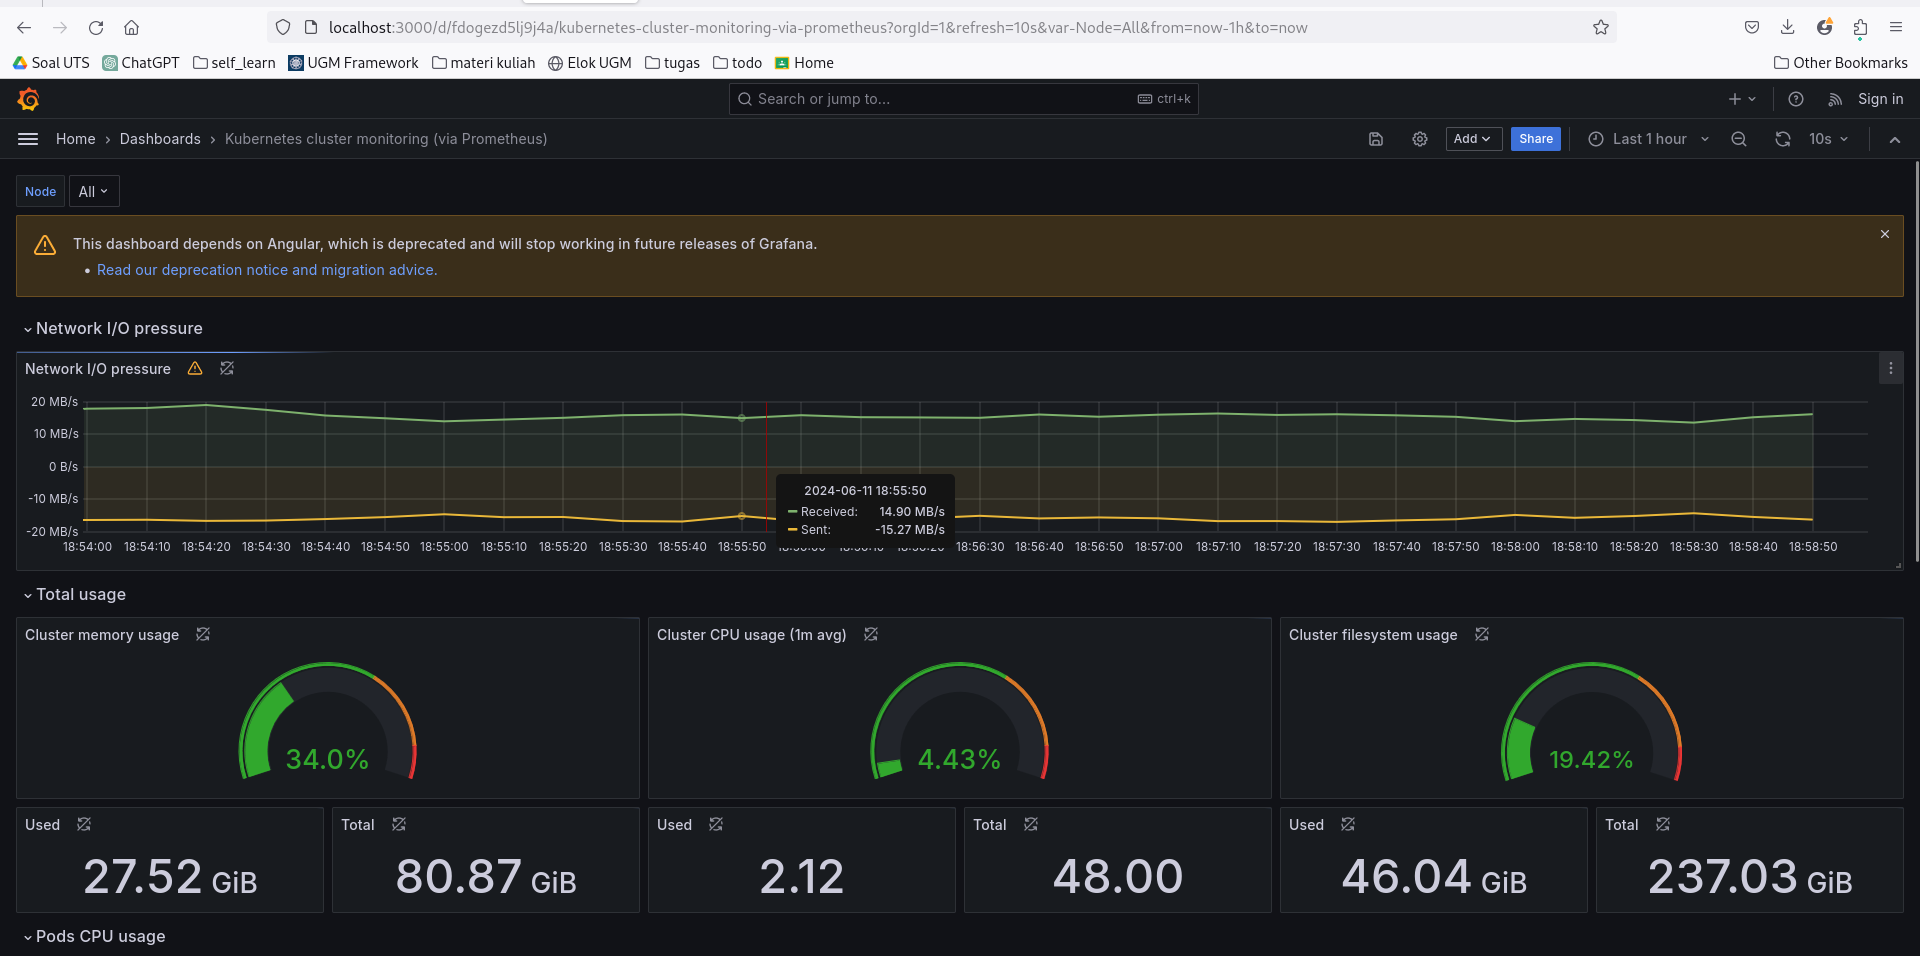Viewport: 1920px width, 956px height.
Task: Open the news feed RSS icon
Action: [1835, 99]
